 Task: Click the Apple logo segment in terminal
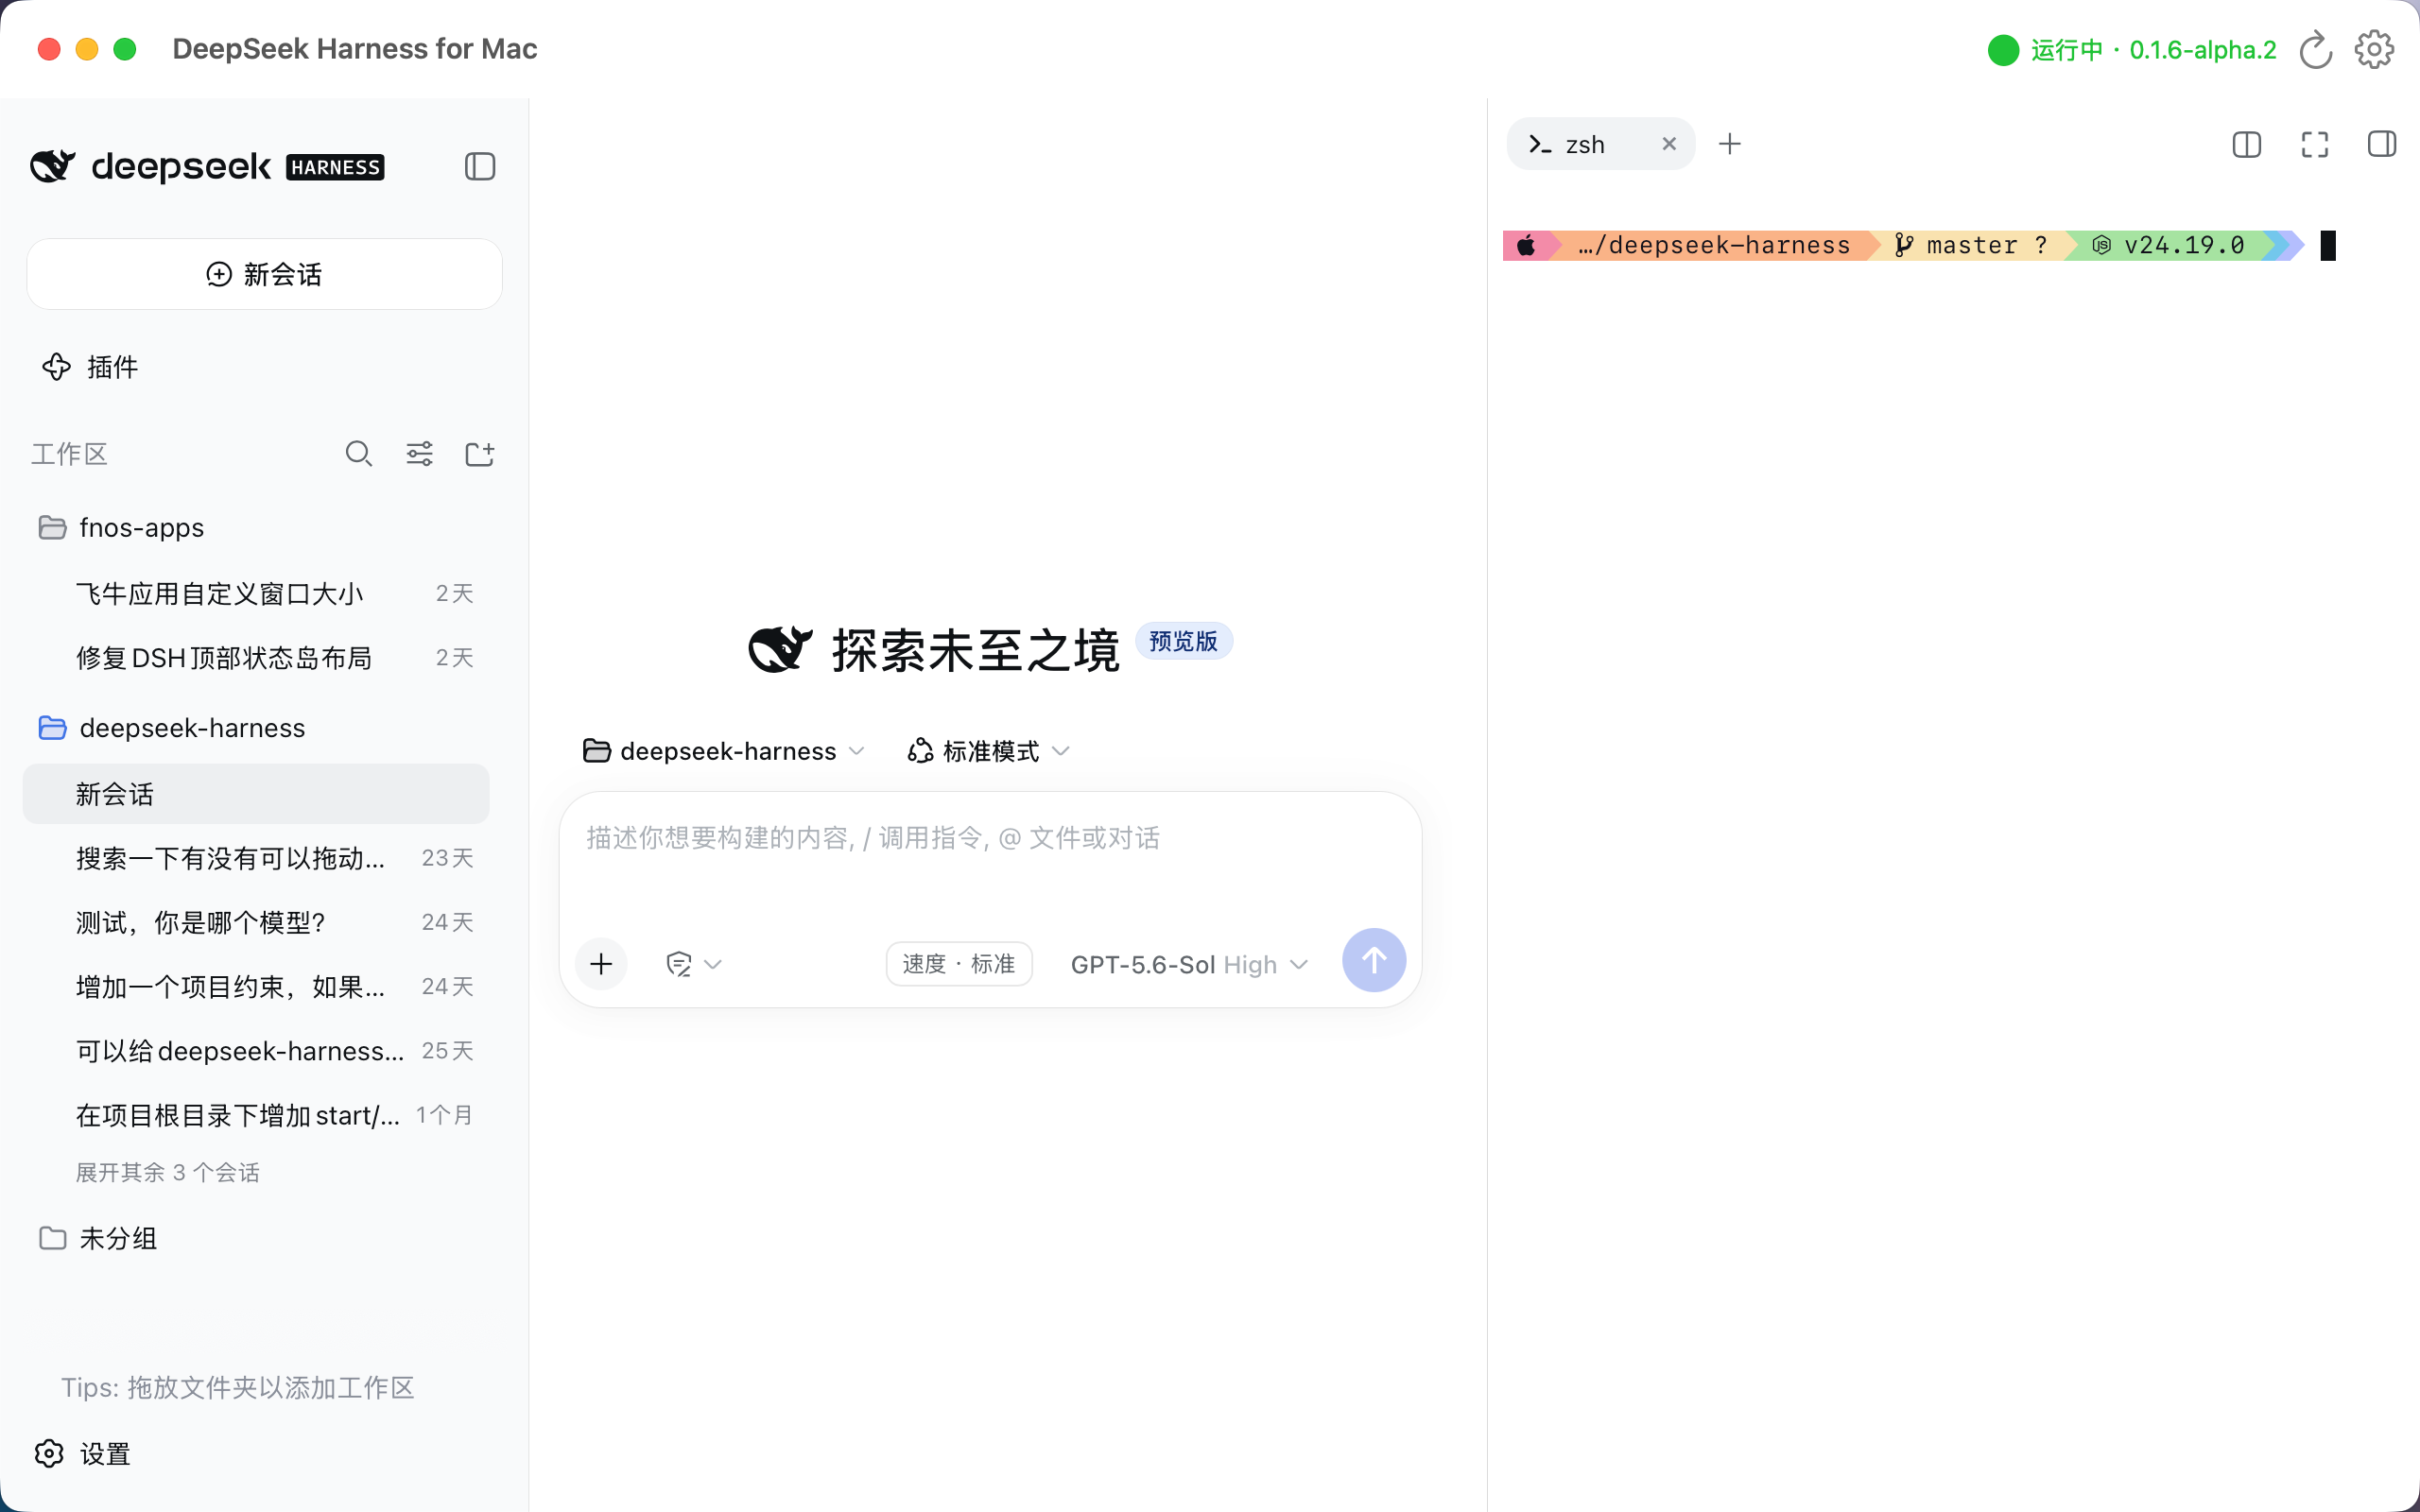(1526, 245)
